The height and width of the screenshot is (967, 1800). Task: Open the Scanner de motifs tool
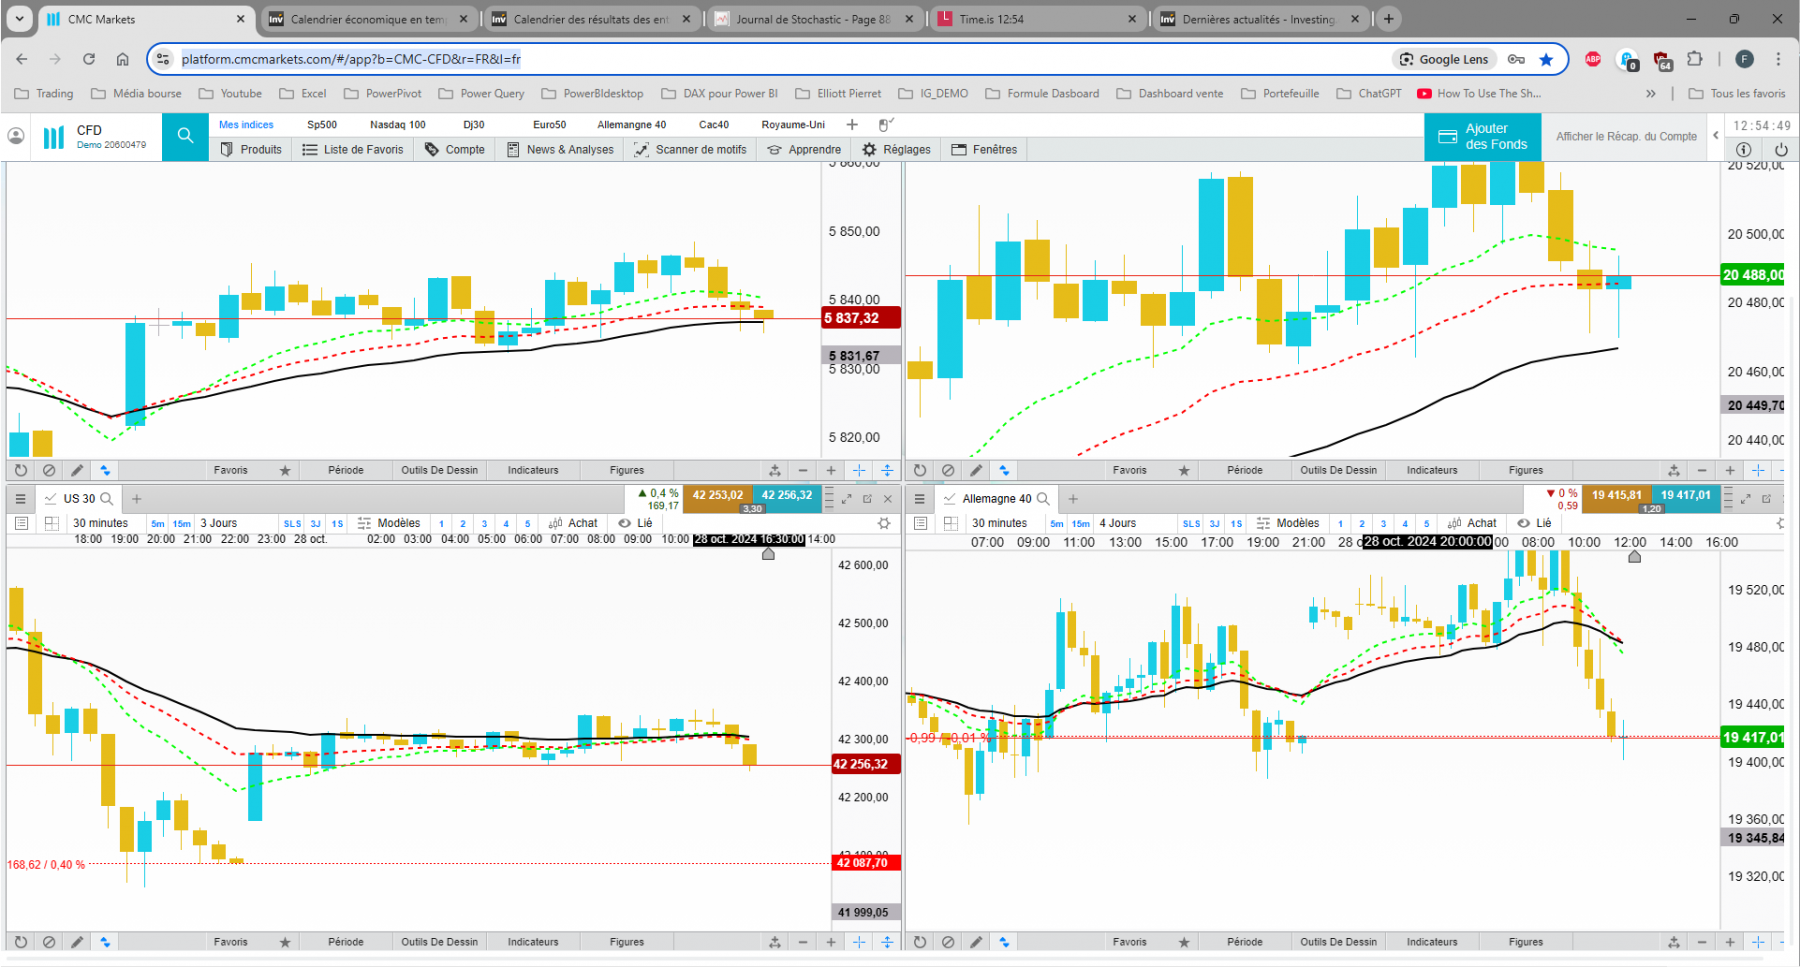click(x=690, y=149)
